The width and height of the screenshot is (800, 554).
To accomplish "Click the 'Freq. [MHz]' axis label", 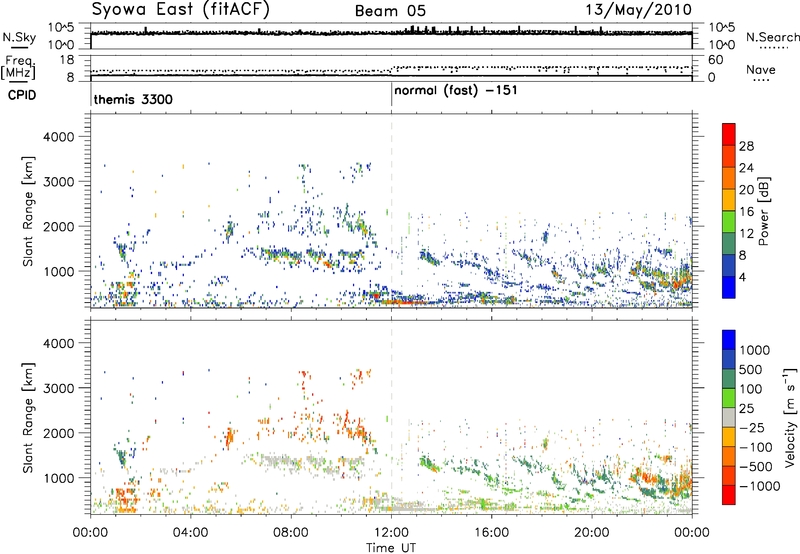I will [18, 68].
